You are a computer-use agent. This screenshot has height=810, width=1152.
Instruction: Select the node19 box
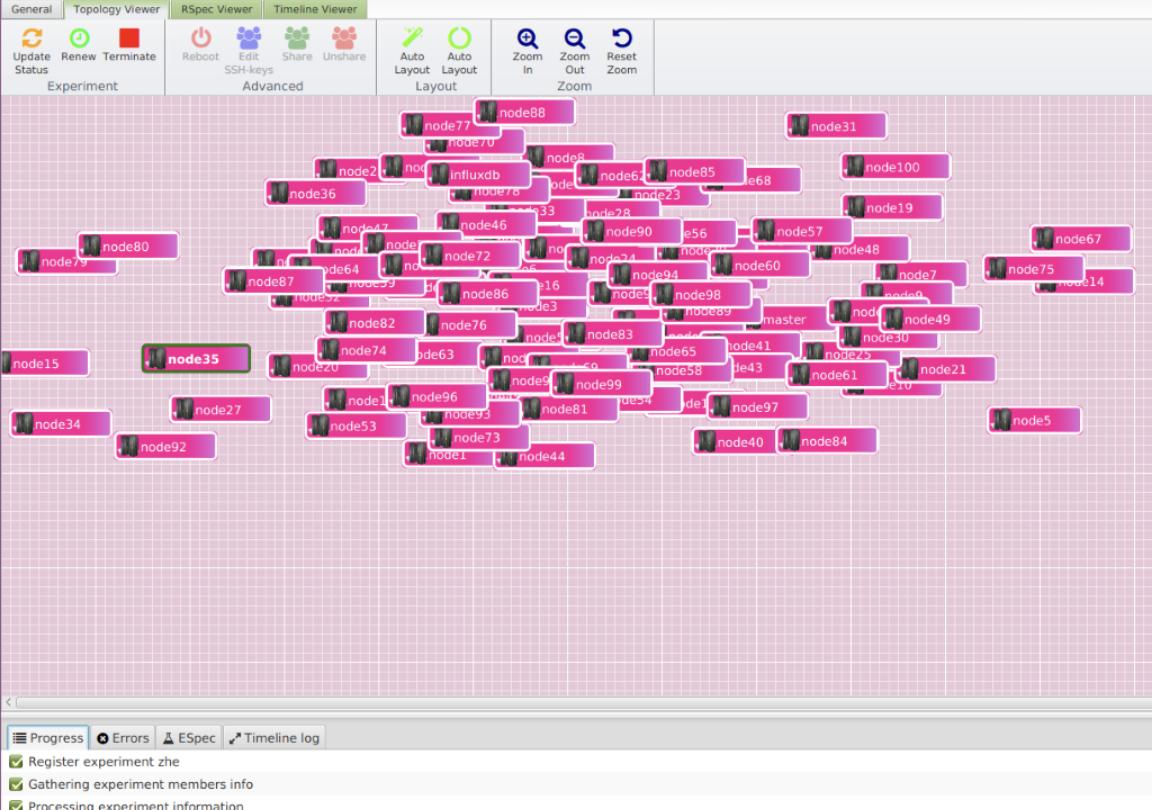pos(892,208)
